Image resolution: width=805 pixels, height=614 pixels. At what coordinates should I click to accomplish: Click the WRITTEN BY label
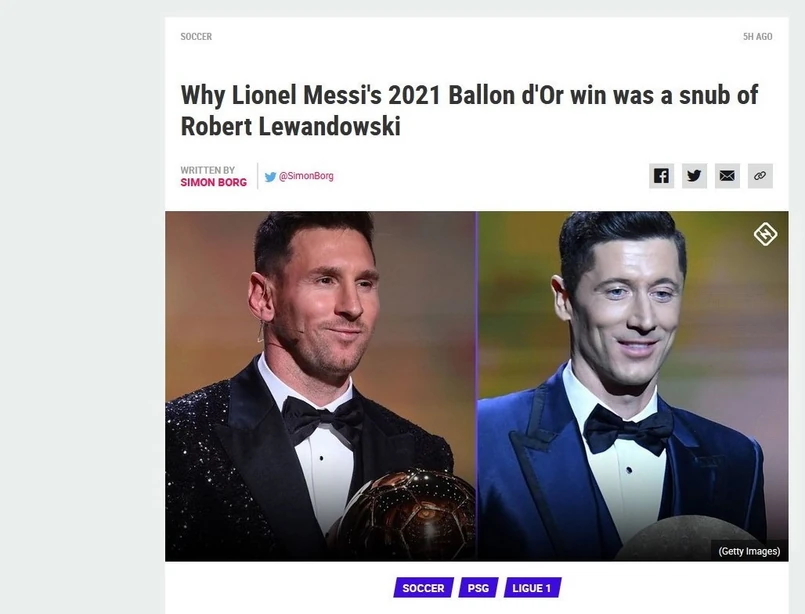point(207,170)
